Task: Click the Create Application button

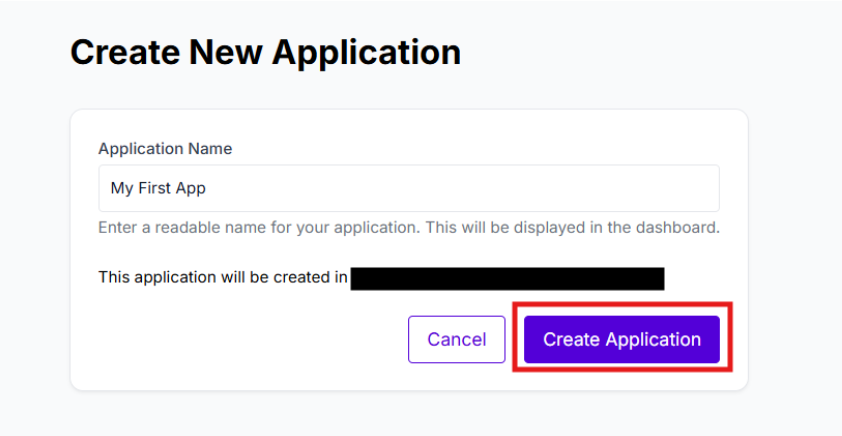Action: tap(621, 339)
